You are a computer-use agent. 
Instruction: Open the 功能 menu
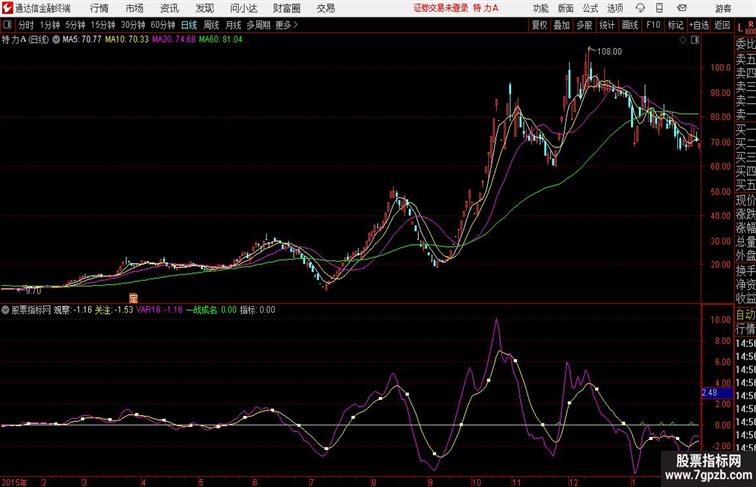coord(540,8)
